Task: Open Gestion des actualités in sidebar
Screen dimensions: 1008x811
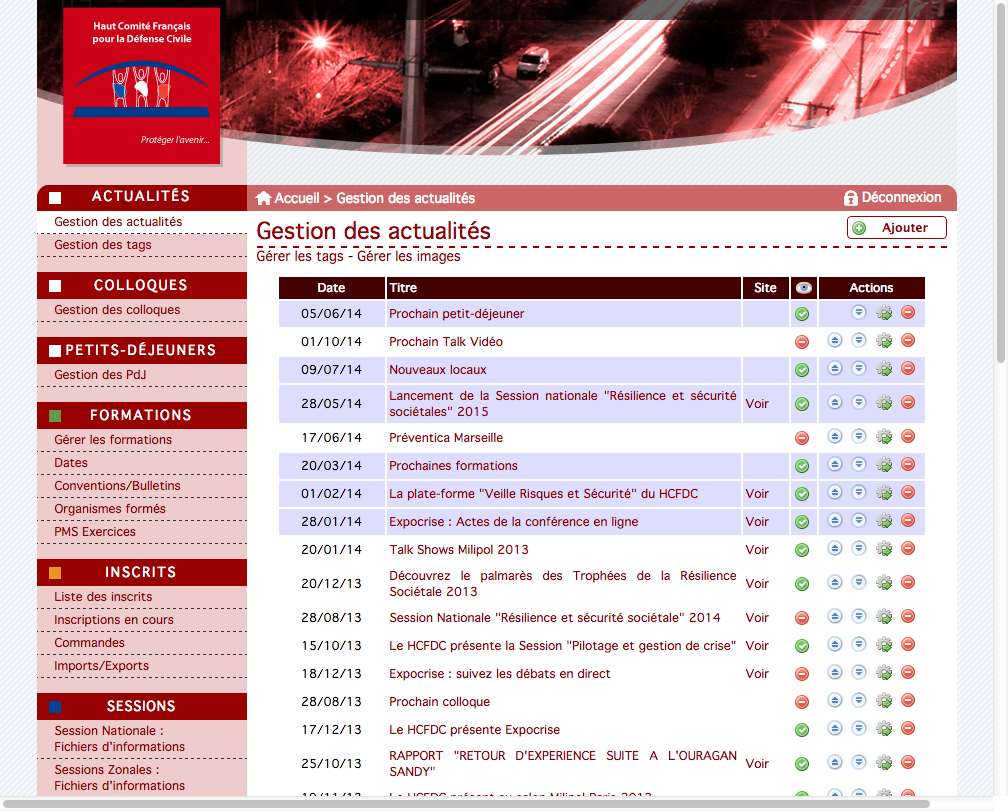Action: 118,222
